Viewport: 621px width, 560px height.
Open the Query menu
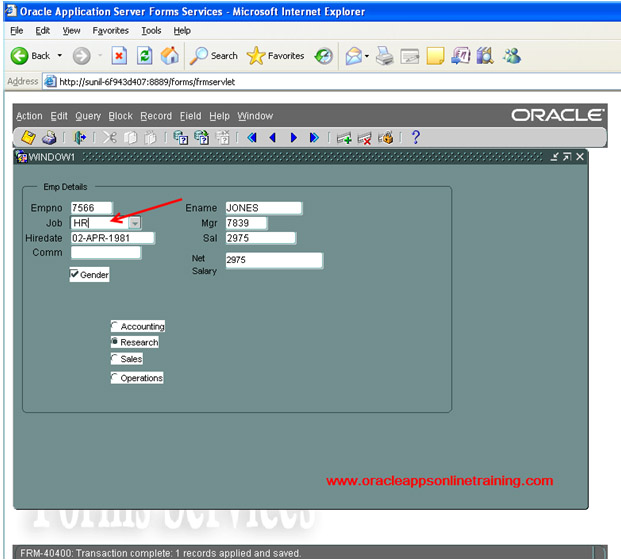pos(87,116)
